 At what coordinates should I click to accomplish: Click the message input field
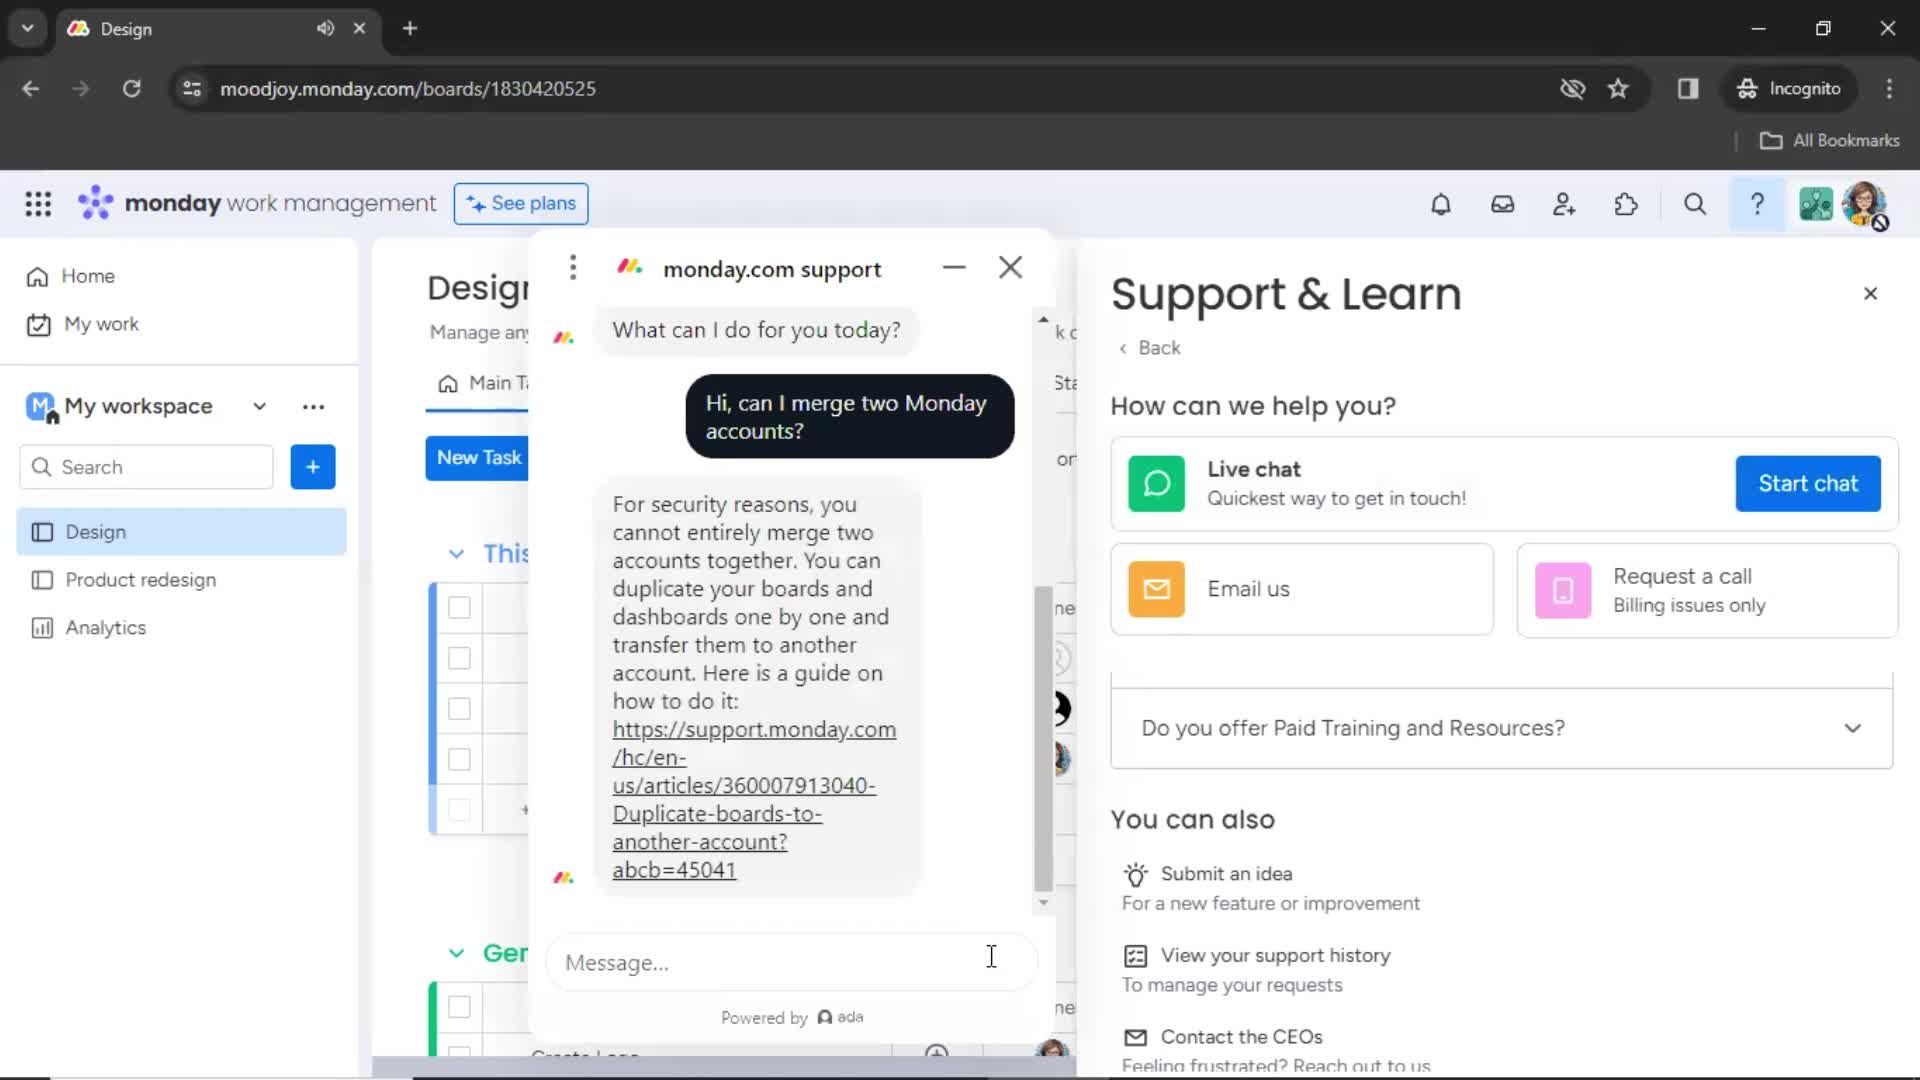[x=778, y=963]
